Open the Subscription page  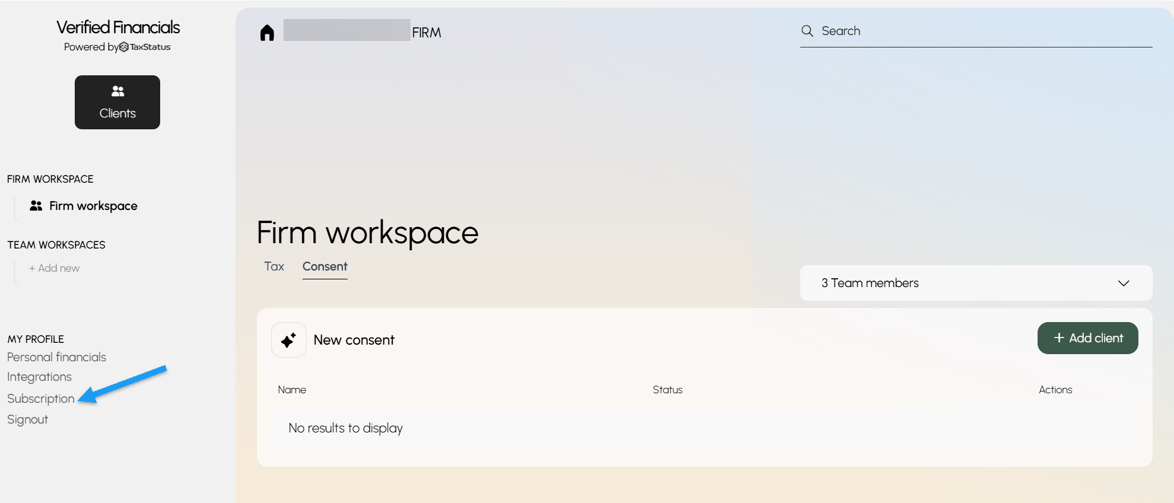[x=41, y=398]
